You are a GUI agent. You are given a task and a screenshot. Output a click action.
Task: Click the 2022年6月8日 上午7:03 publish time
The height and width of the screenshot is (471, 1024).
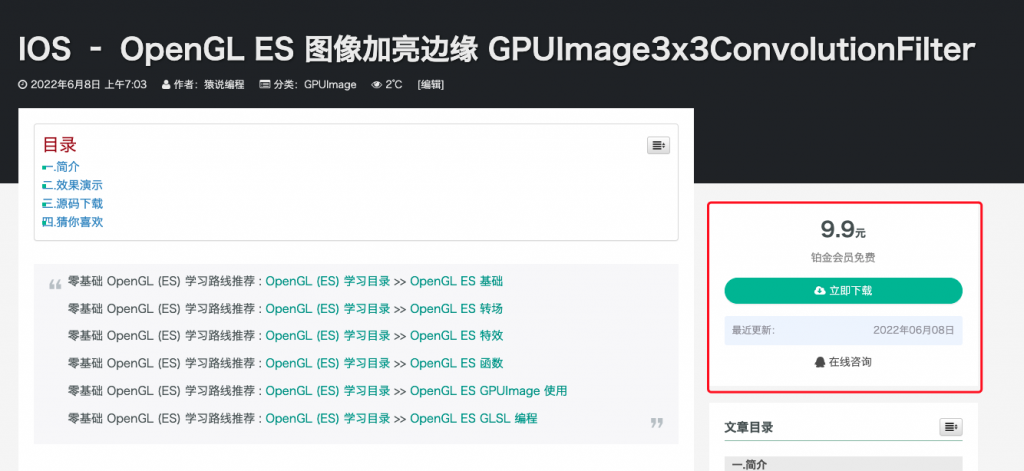tap(89, 84)
